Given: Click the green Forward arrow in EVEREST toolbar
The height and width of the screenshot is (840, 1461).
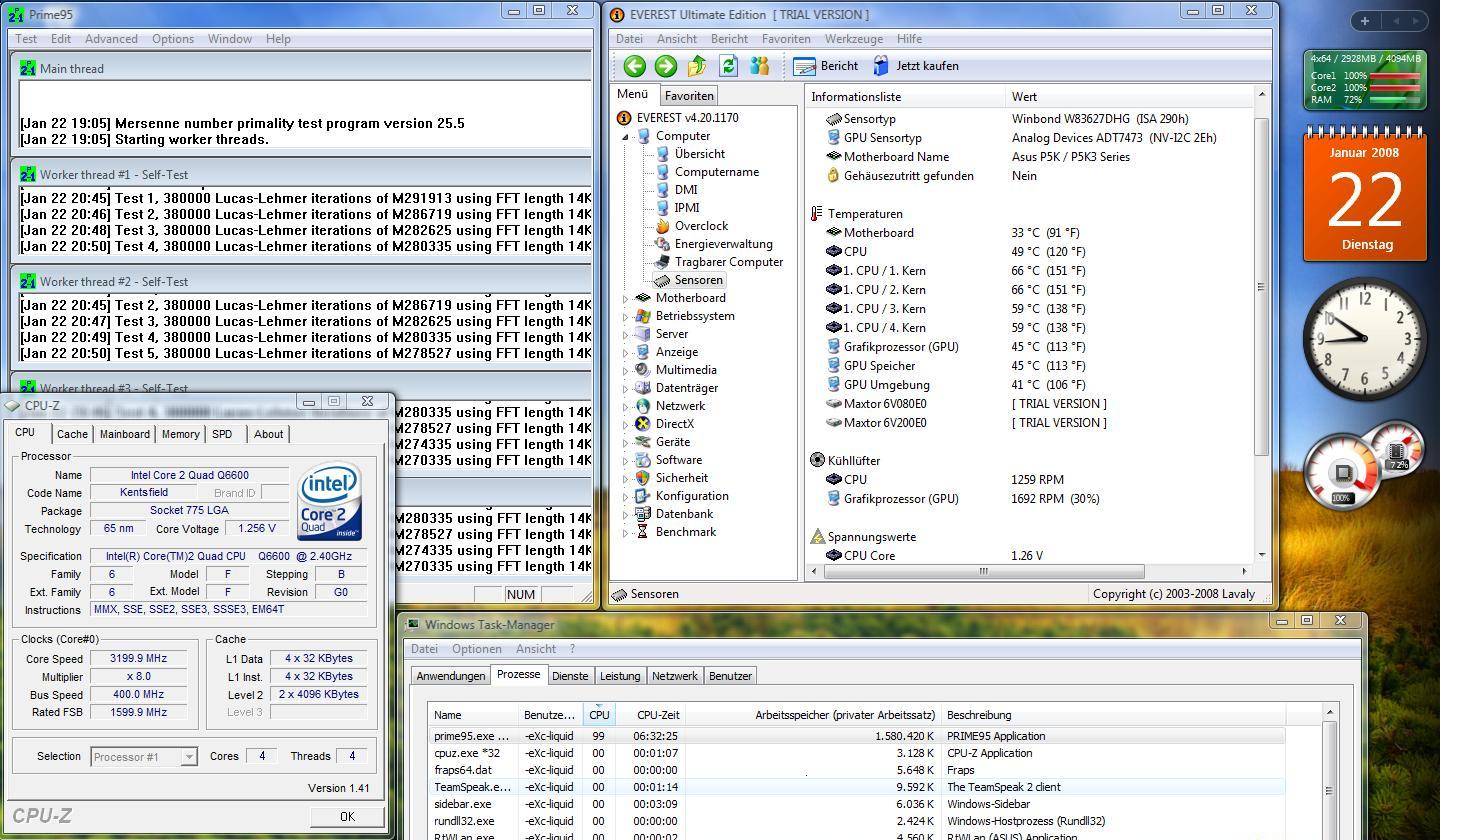Looking at the screenshot, I should click(x=665, y=66).
